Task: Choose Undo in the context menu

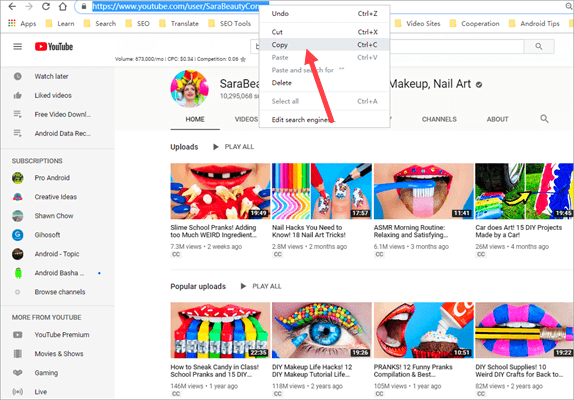Action: tap(324, 14)
